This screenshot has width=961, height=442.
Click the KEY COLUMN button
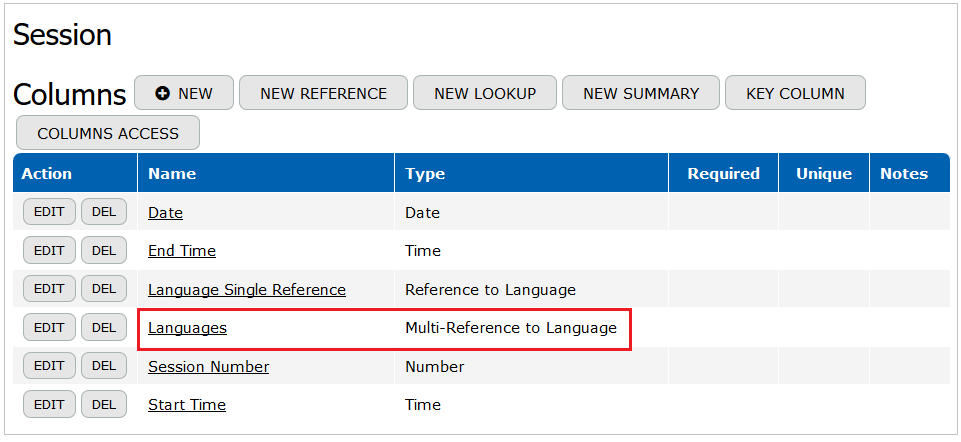795,93
